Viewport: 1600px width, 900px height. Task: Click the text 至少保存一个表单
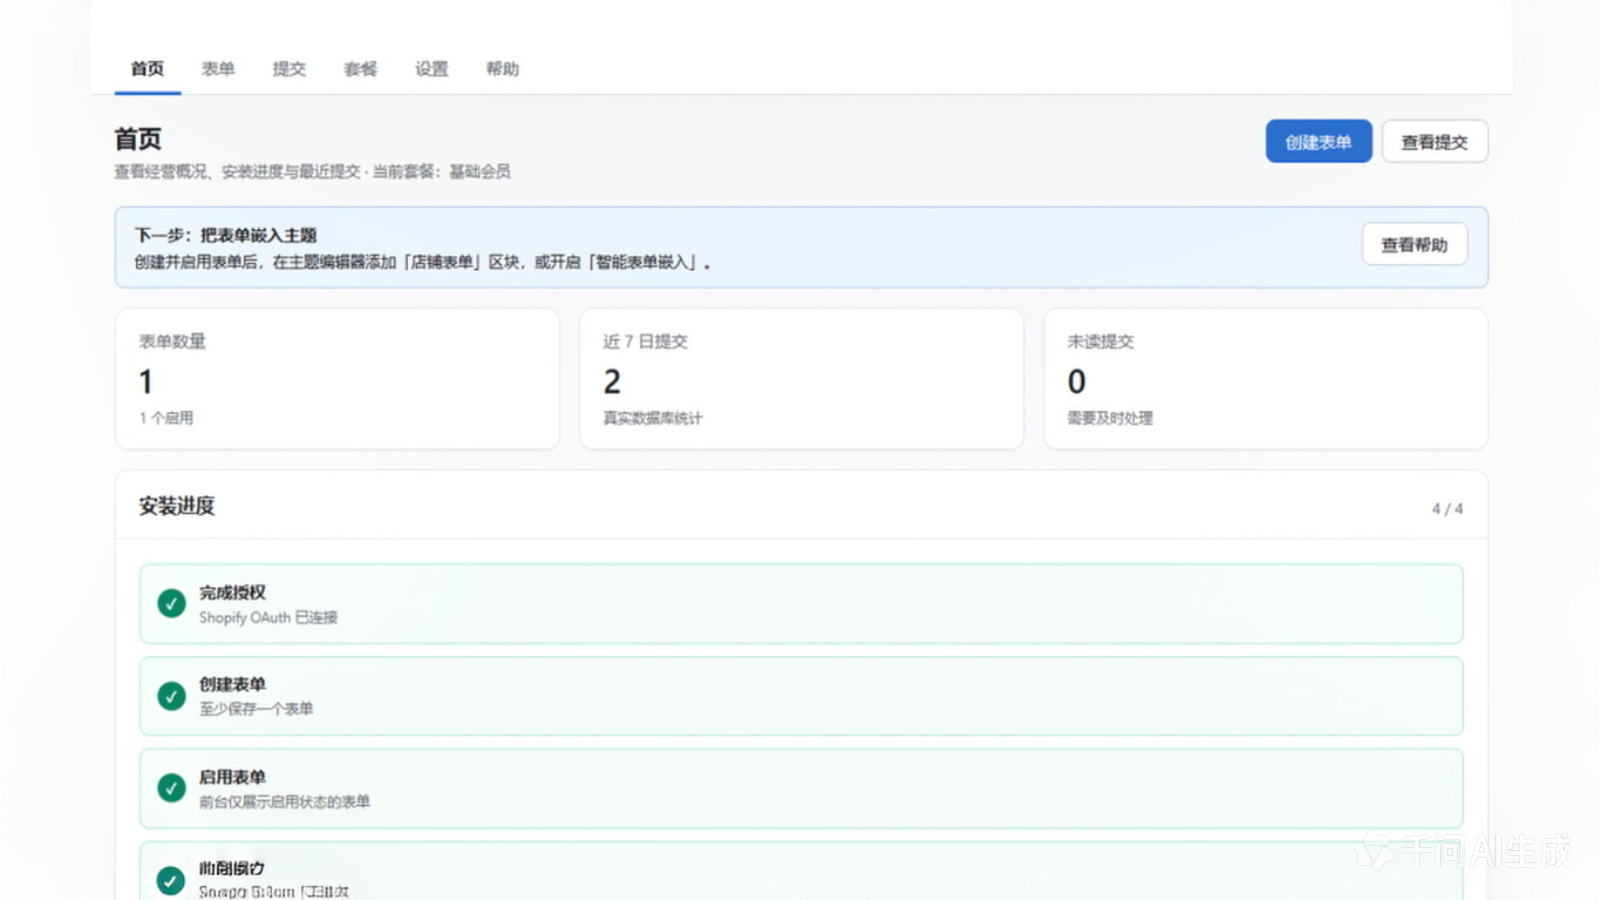pyautogui.click(x=256, y=709)
